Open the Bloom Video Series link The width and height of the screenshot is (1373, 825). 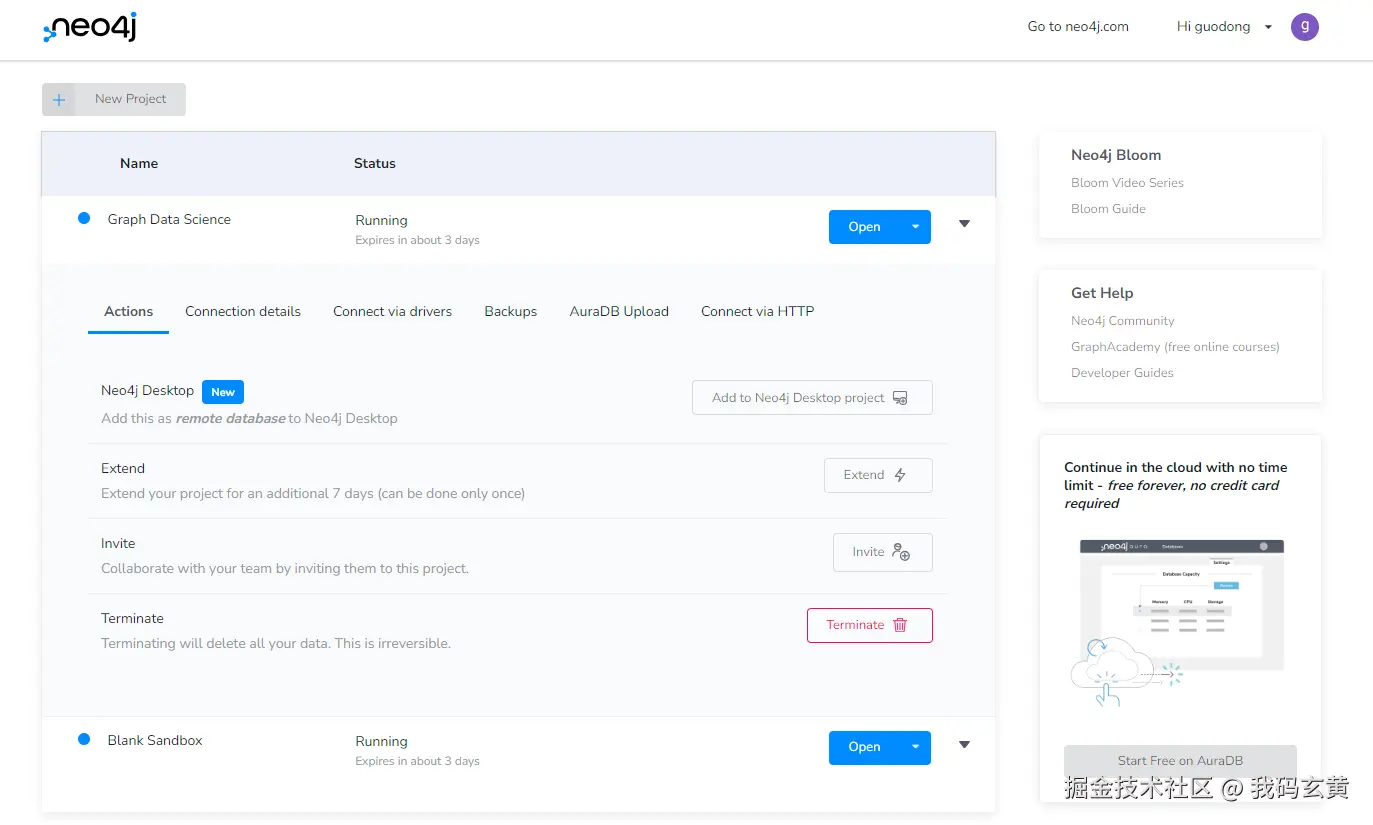pos(1127,183)
